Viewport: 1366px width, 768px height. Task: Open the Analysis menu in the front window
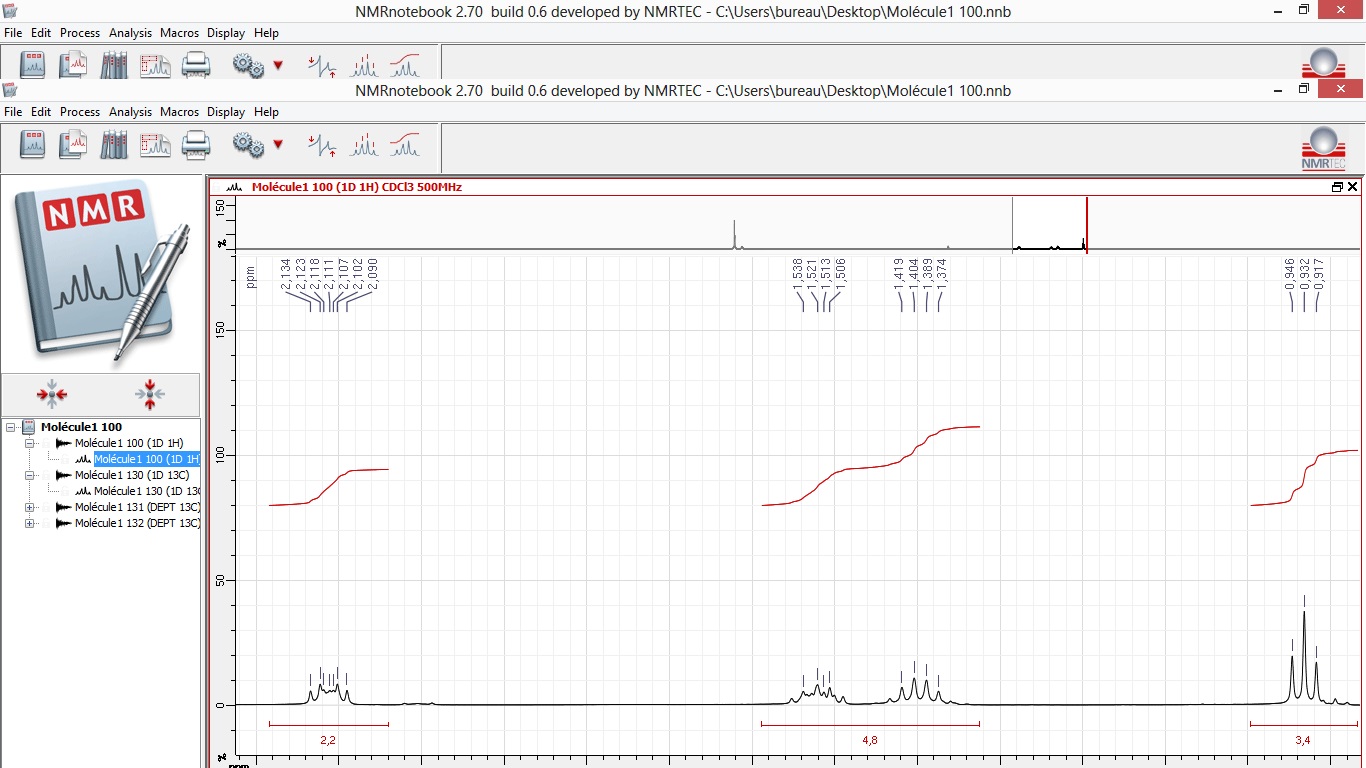point(131,112)
